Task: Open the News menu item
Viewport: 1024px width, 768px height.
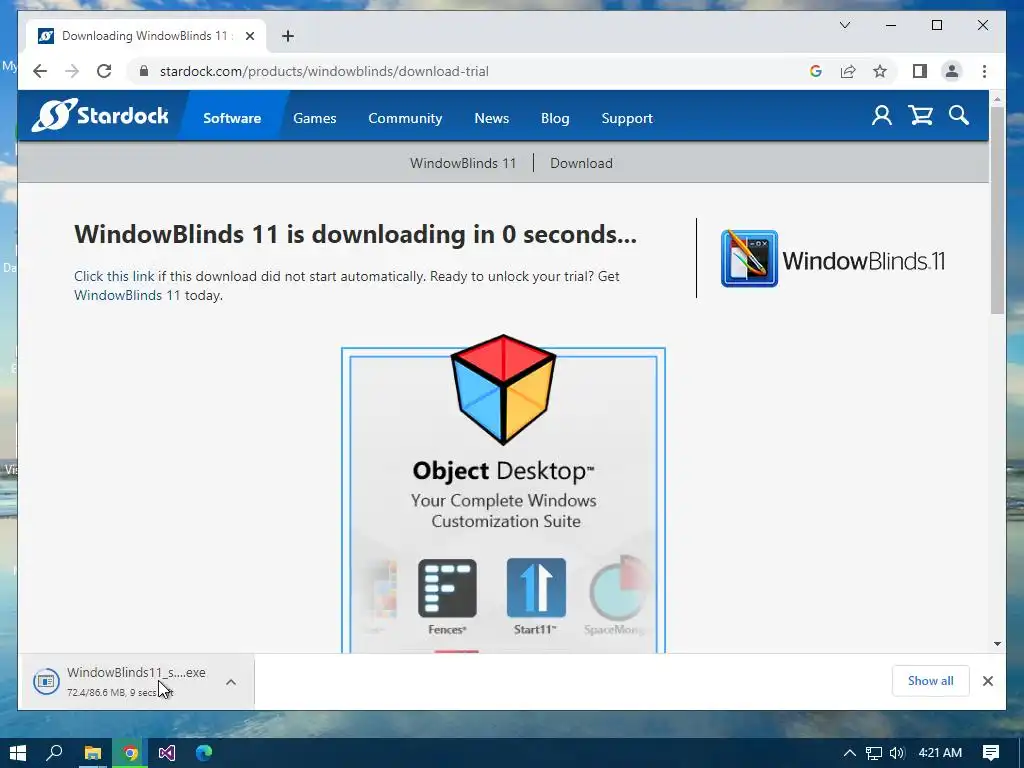Action: point(491,118)
